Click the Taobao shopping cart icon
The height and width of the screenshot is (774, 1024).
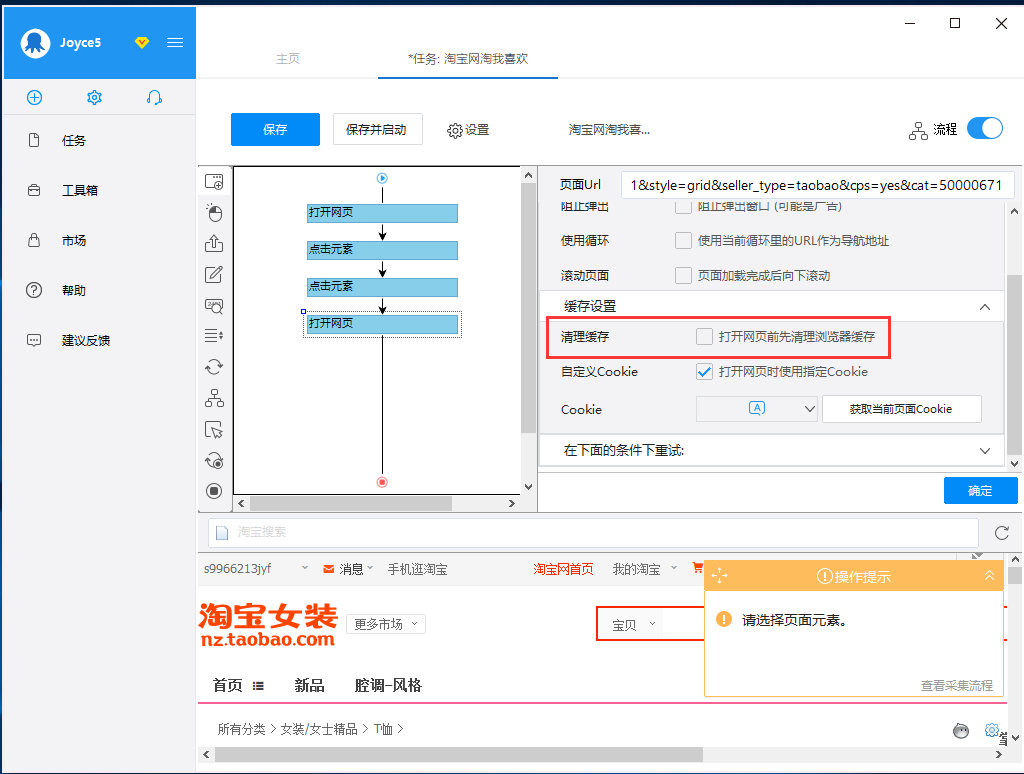(x=697, y=568)
